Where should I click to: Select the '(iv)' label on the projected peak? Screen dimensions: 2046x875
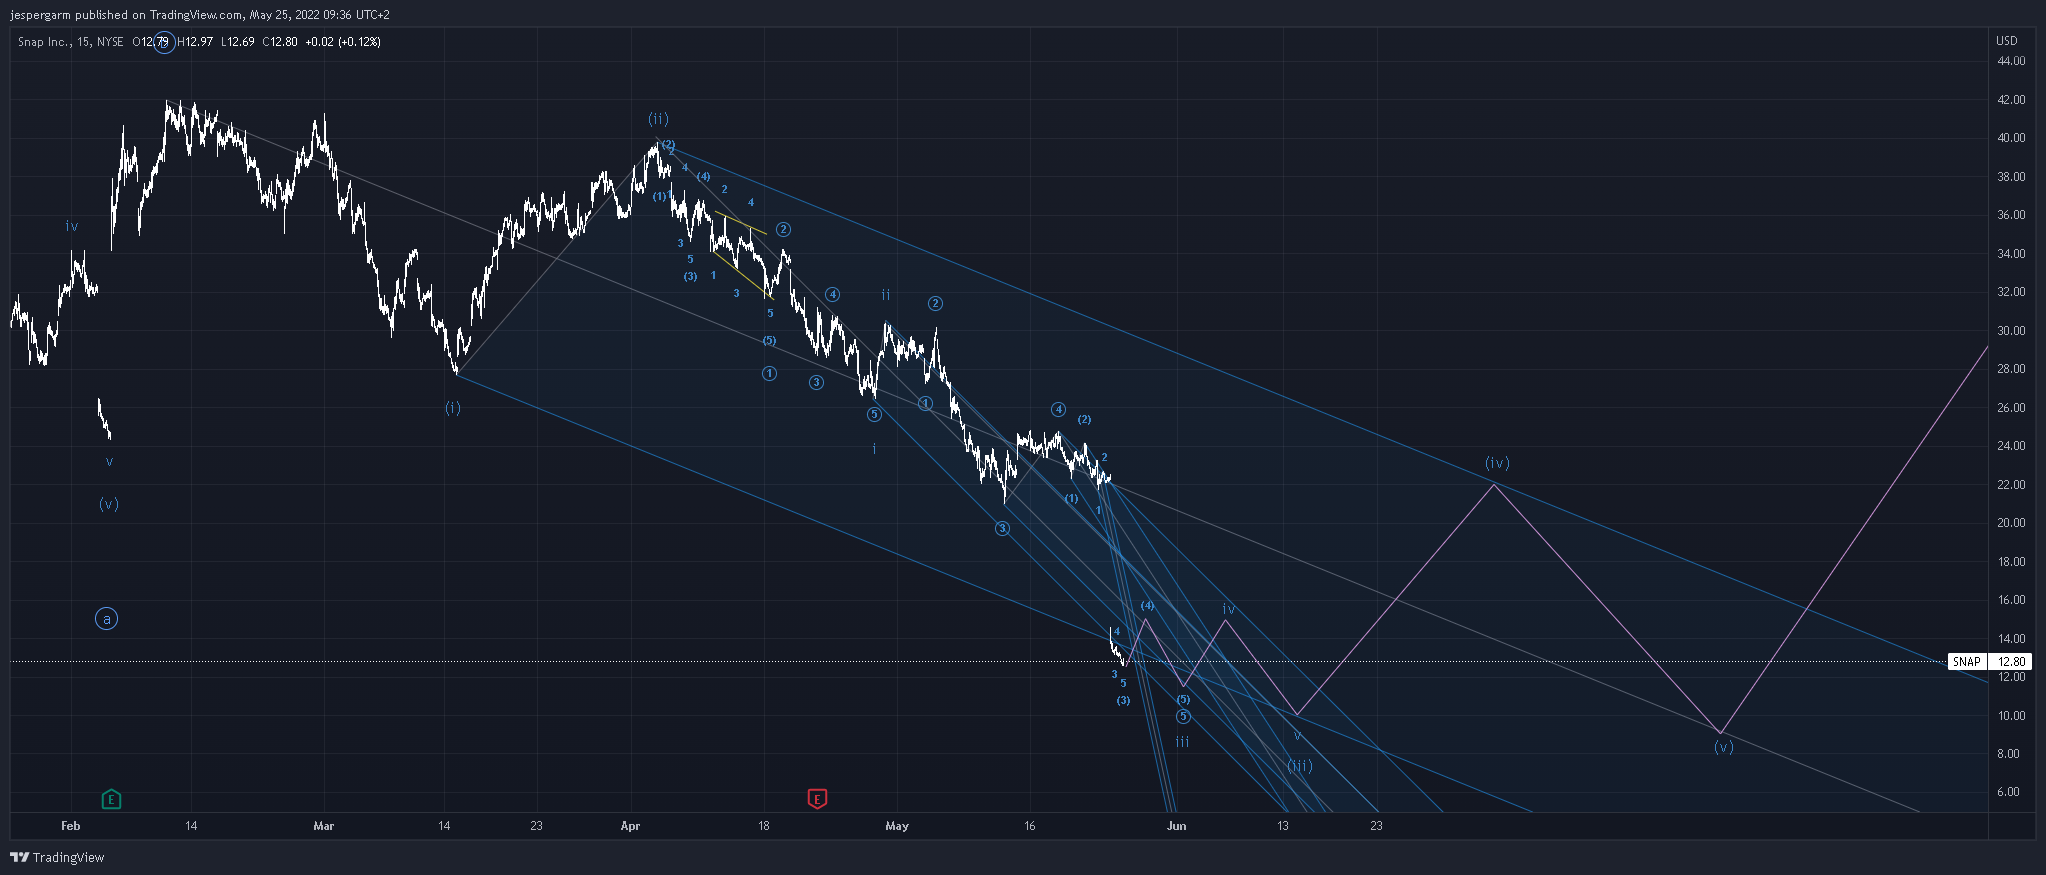click(x=1497, y=463)
